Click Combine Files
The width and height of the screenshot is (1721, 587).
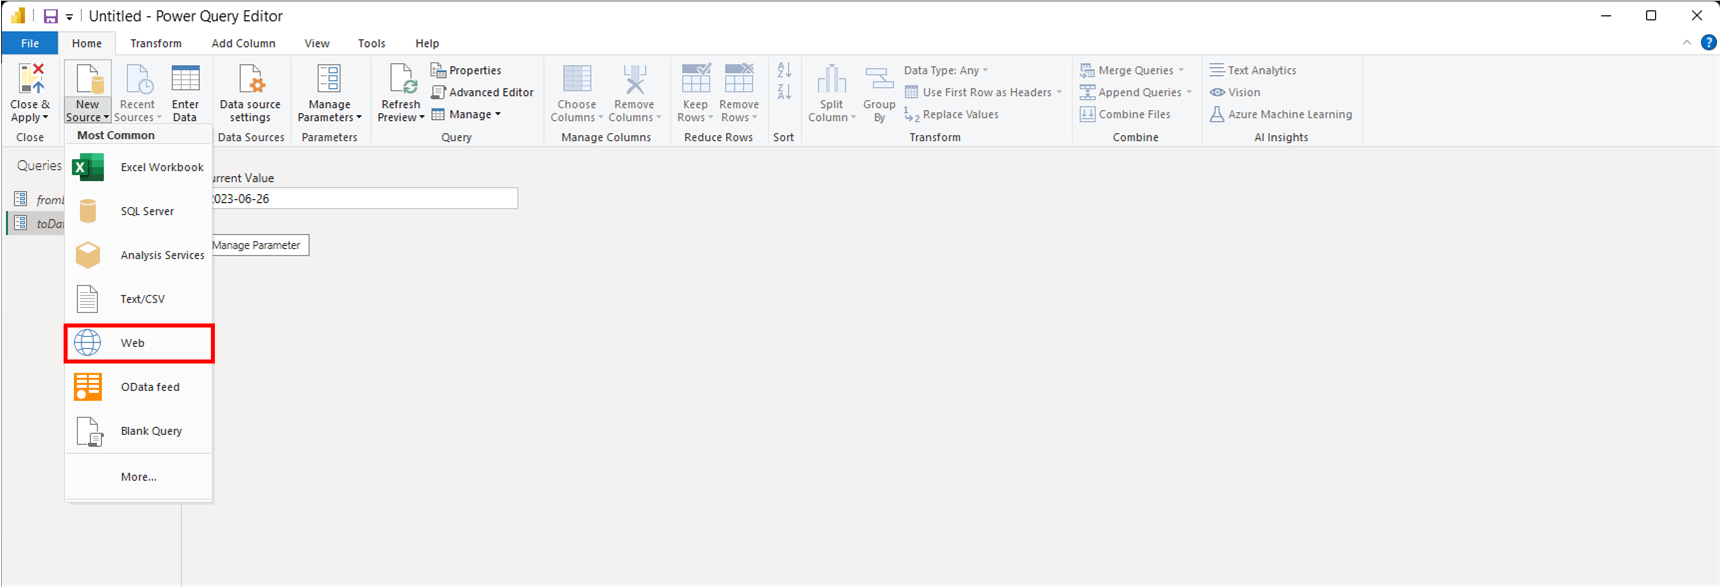point(1124,114)
